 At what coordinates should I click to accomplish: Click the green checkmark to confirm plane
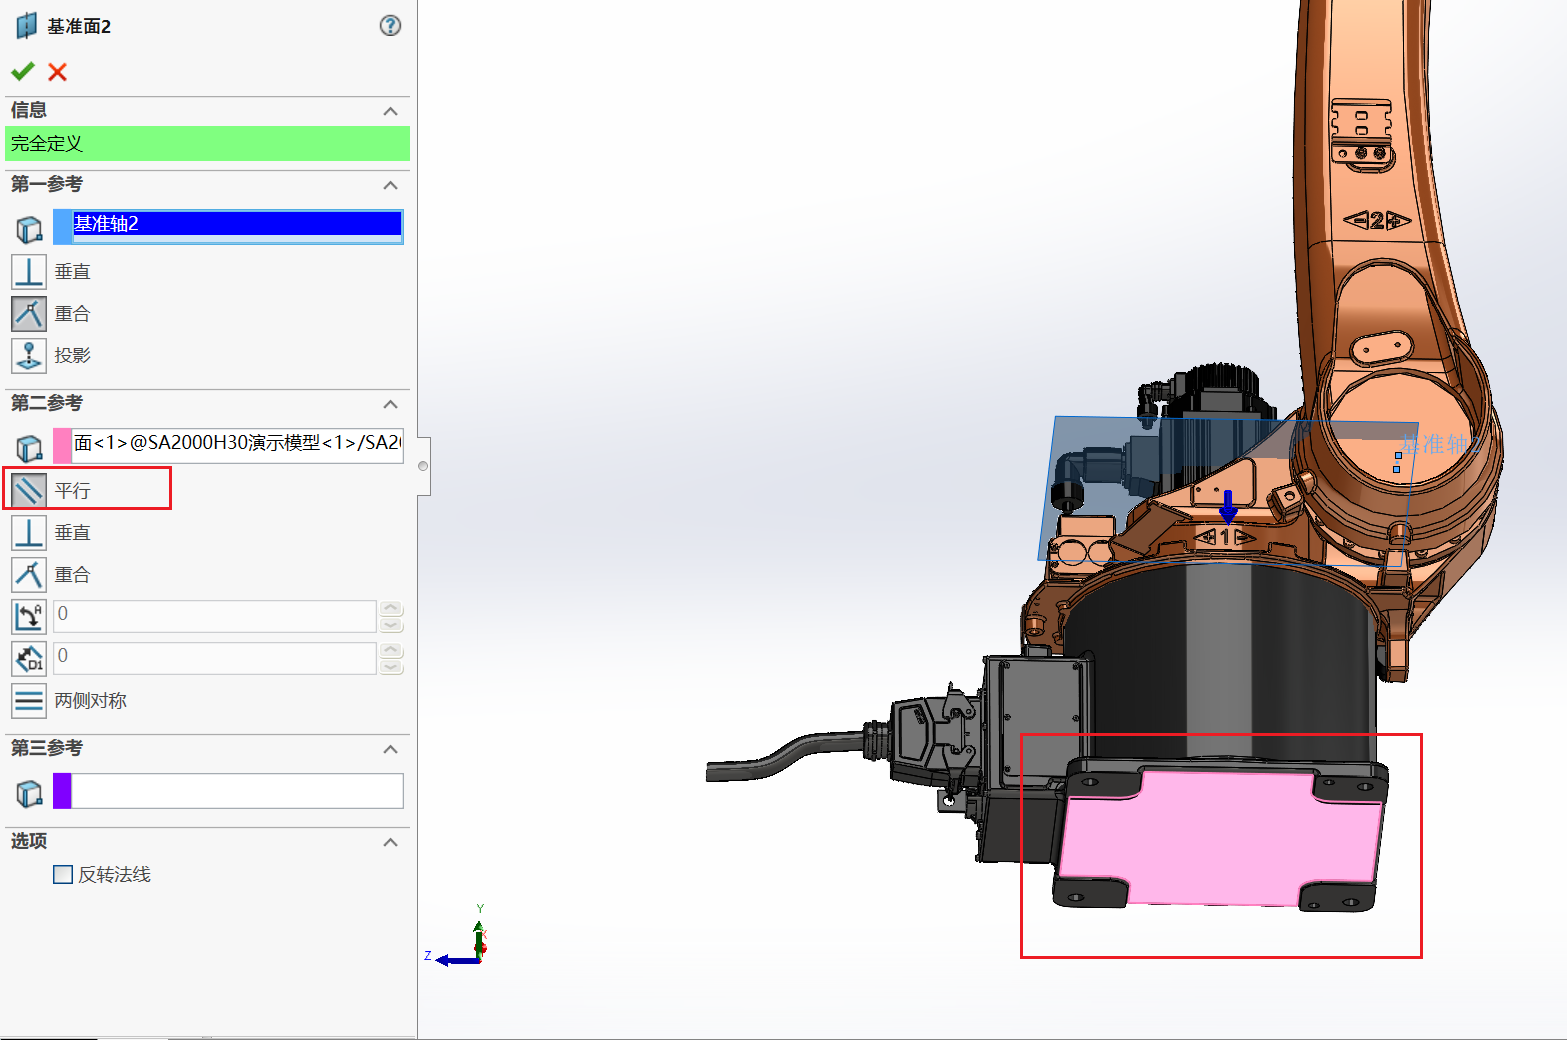point(22,71)
